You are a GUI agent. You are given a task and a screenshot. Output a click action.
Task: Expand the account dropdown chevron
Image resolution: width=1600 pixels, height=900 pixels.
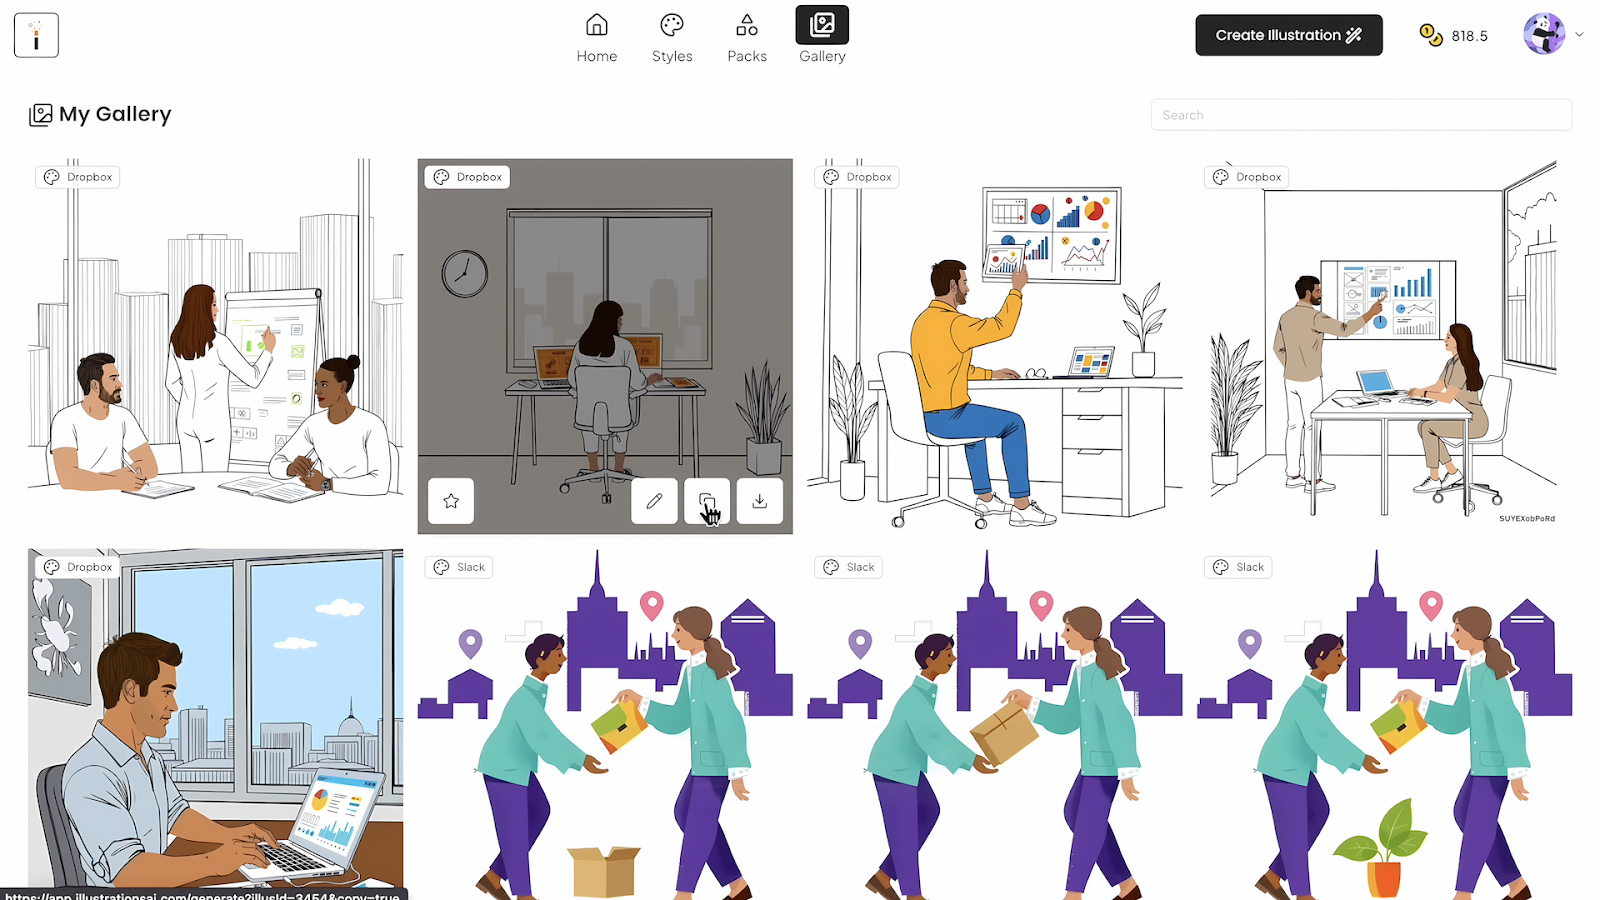click(x=1580, y=34)
